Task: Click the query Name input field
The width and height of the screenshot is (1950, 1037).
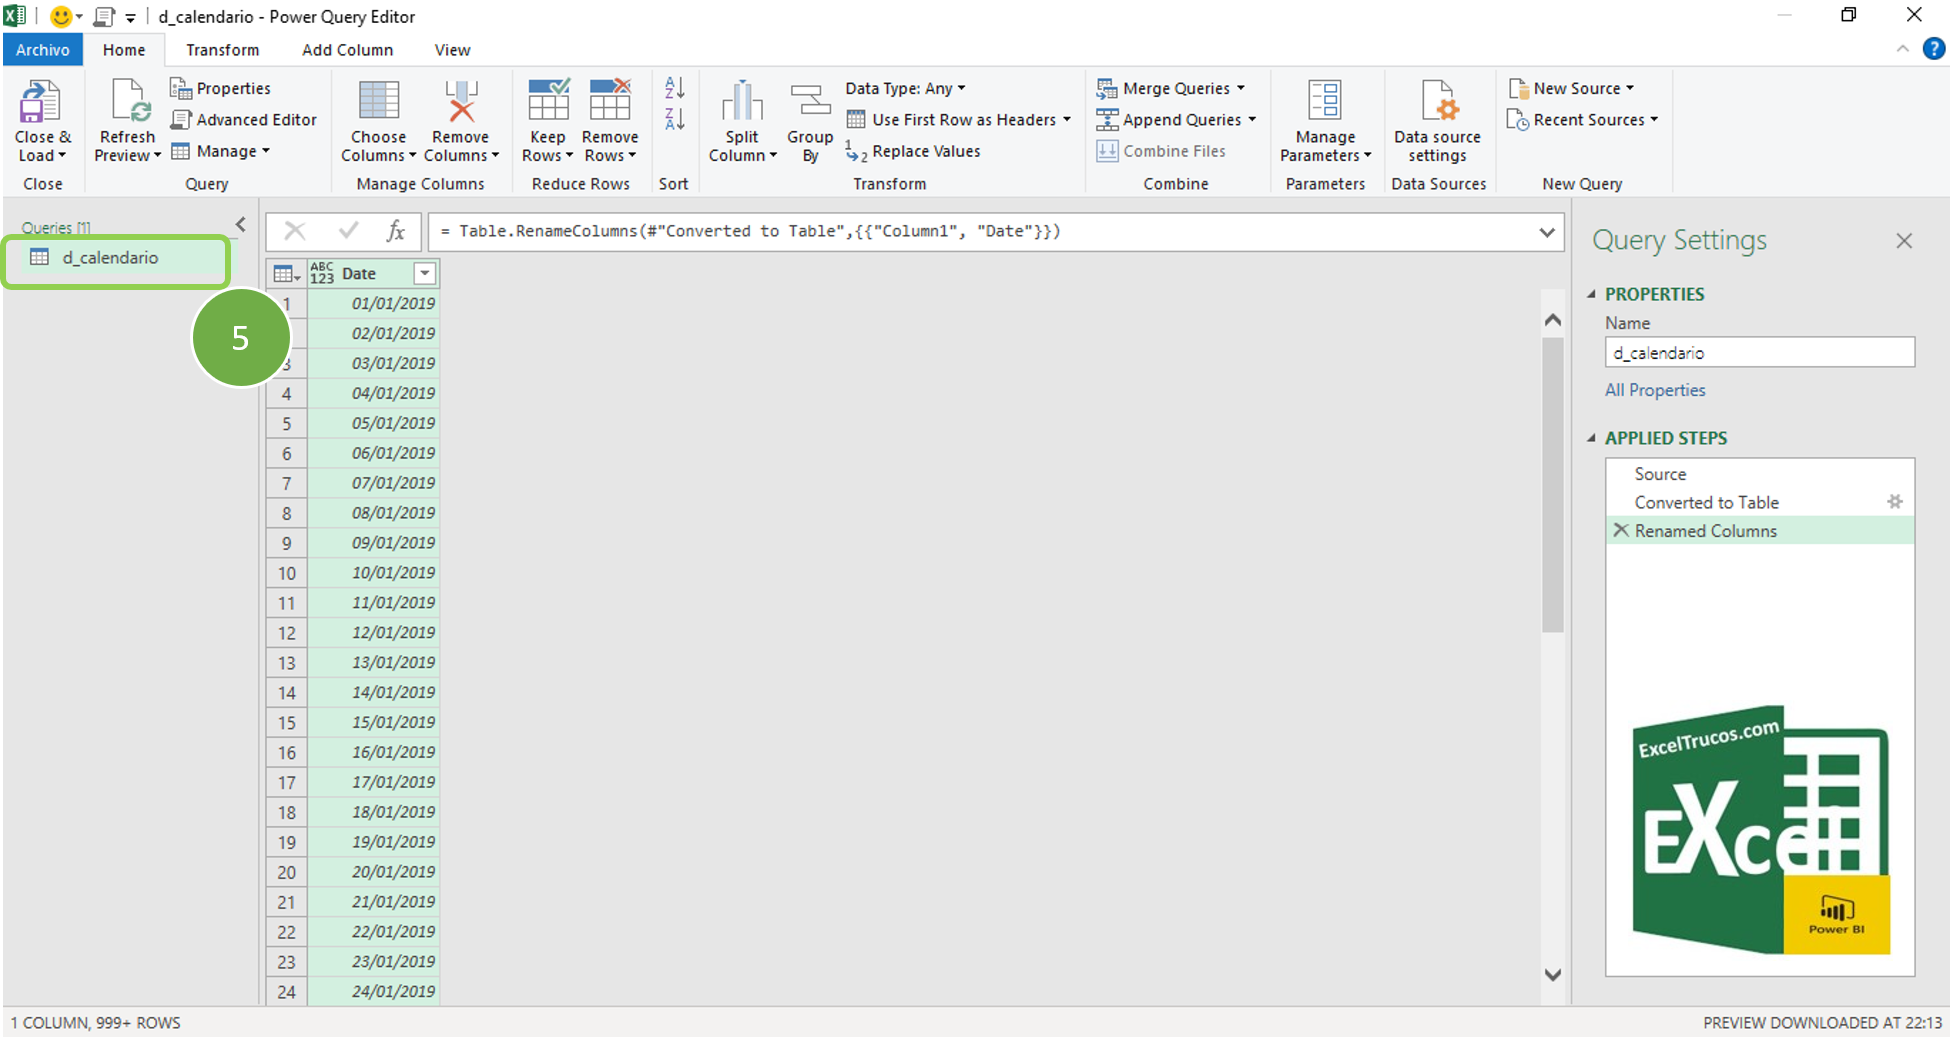Action: (1758, 353)
